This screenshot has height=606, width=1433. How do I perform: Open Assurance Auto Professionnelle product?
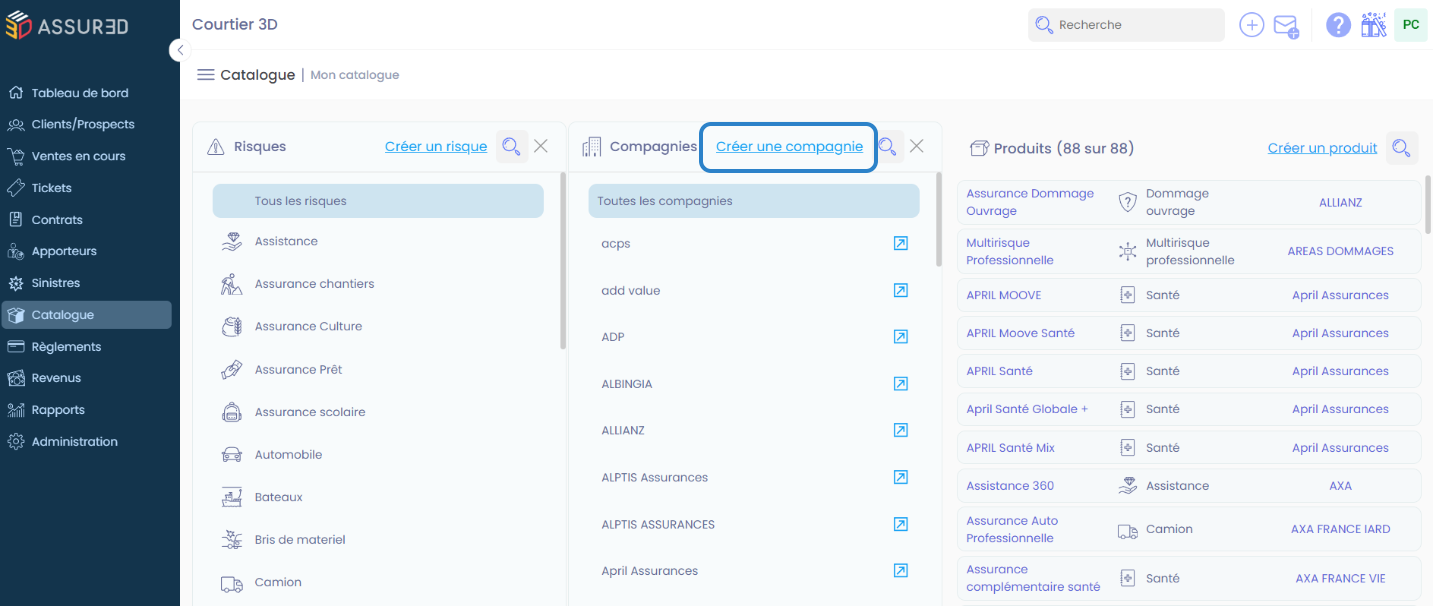[x=1012, y=529]
